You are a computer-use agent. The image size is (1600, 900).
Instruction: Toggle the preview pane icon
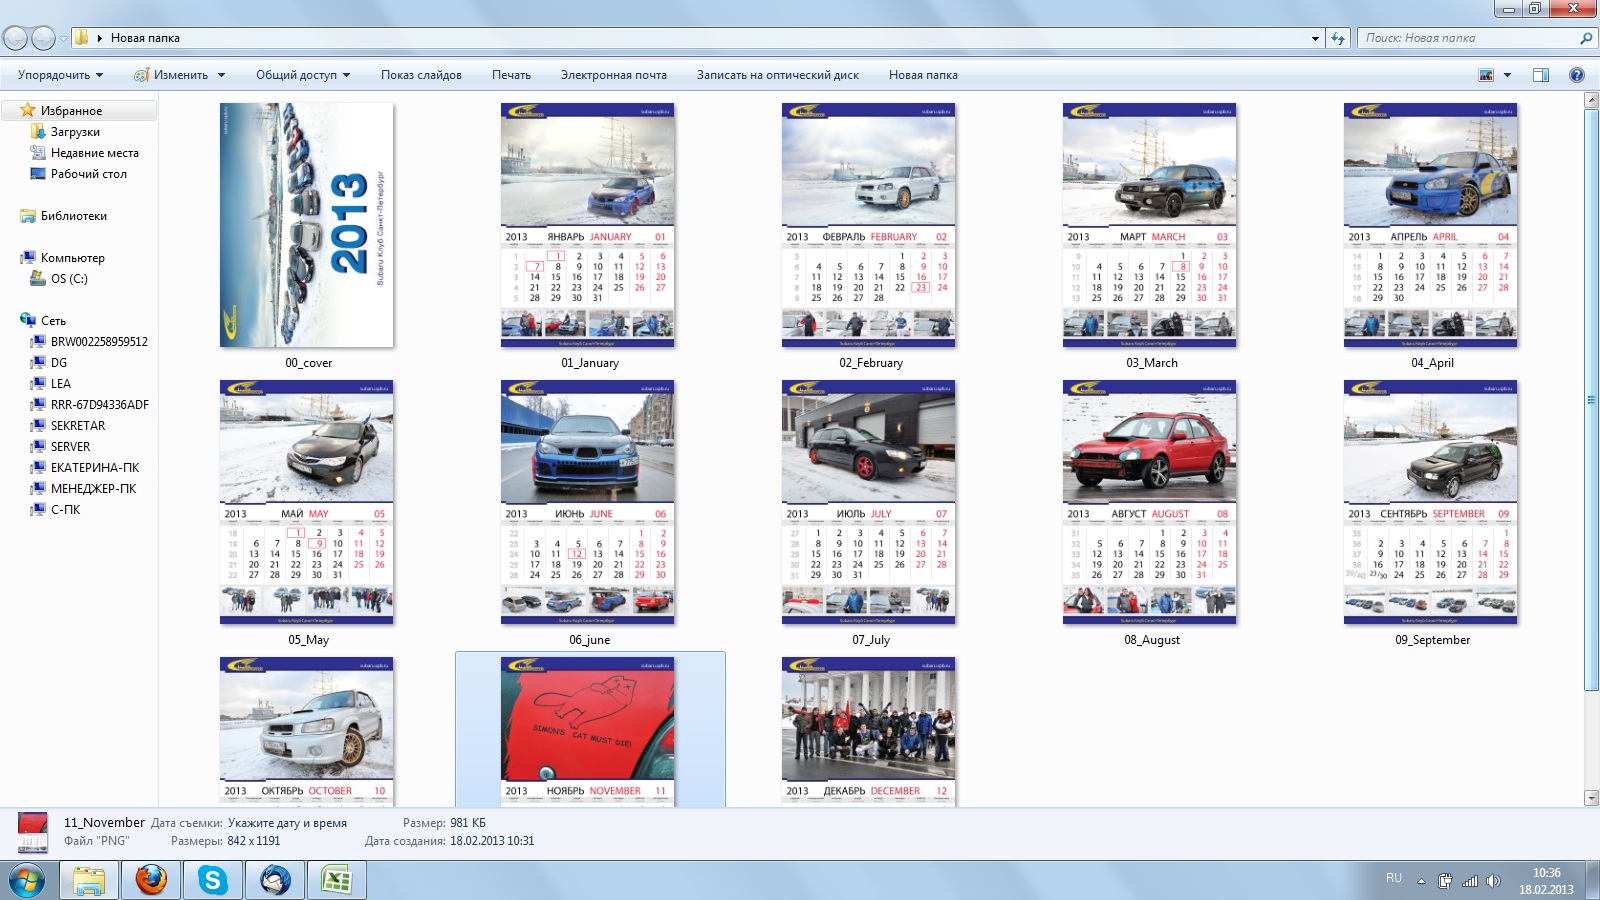1540,75
